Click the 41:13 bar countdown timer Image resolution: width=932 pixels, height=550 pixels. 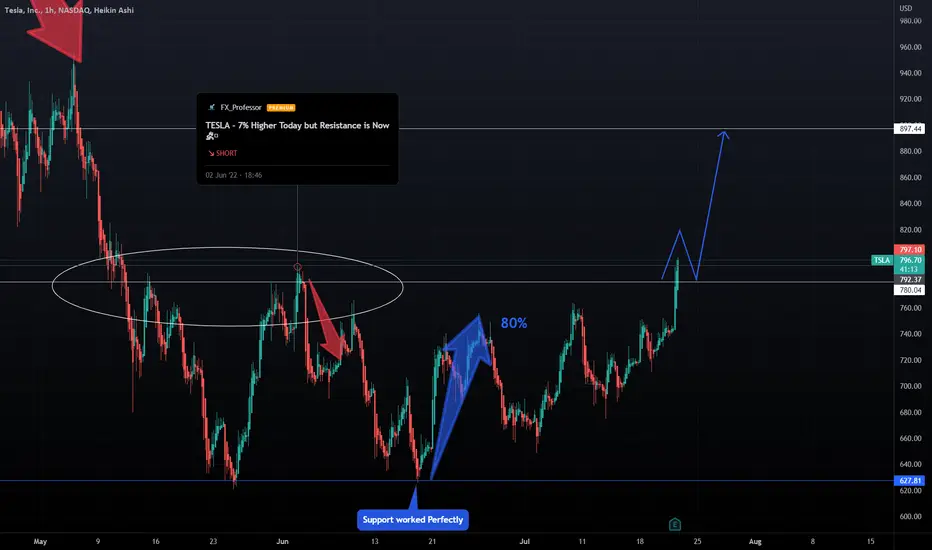[x=909, y=269]
